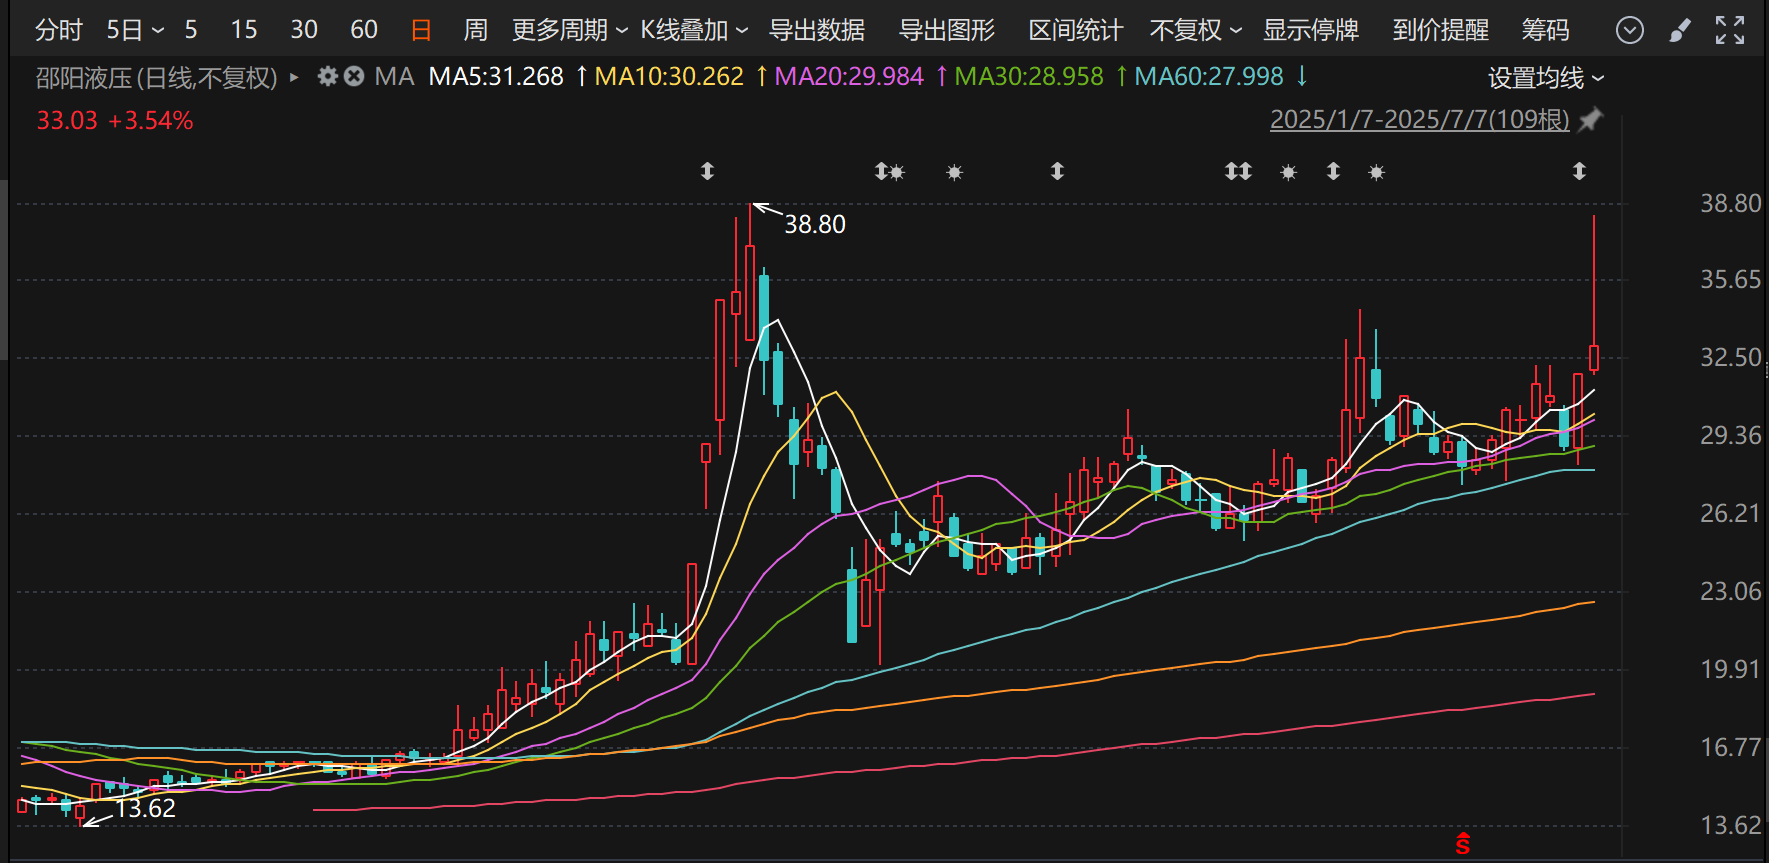
Task: Click the 2025/1/7-2025/7/7 date range link
Action: (x=1419, y=120)
